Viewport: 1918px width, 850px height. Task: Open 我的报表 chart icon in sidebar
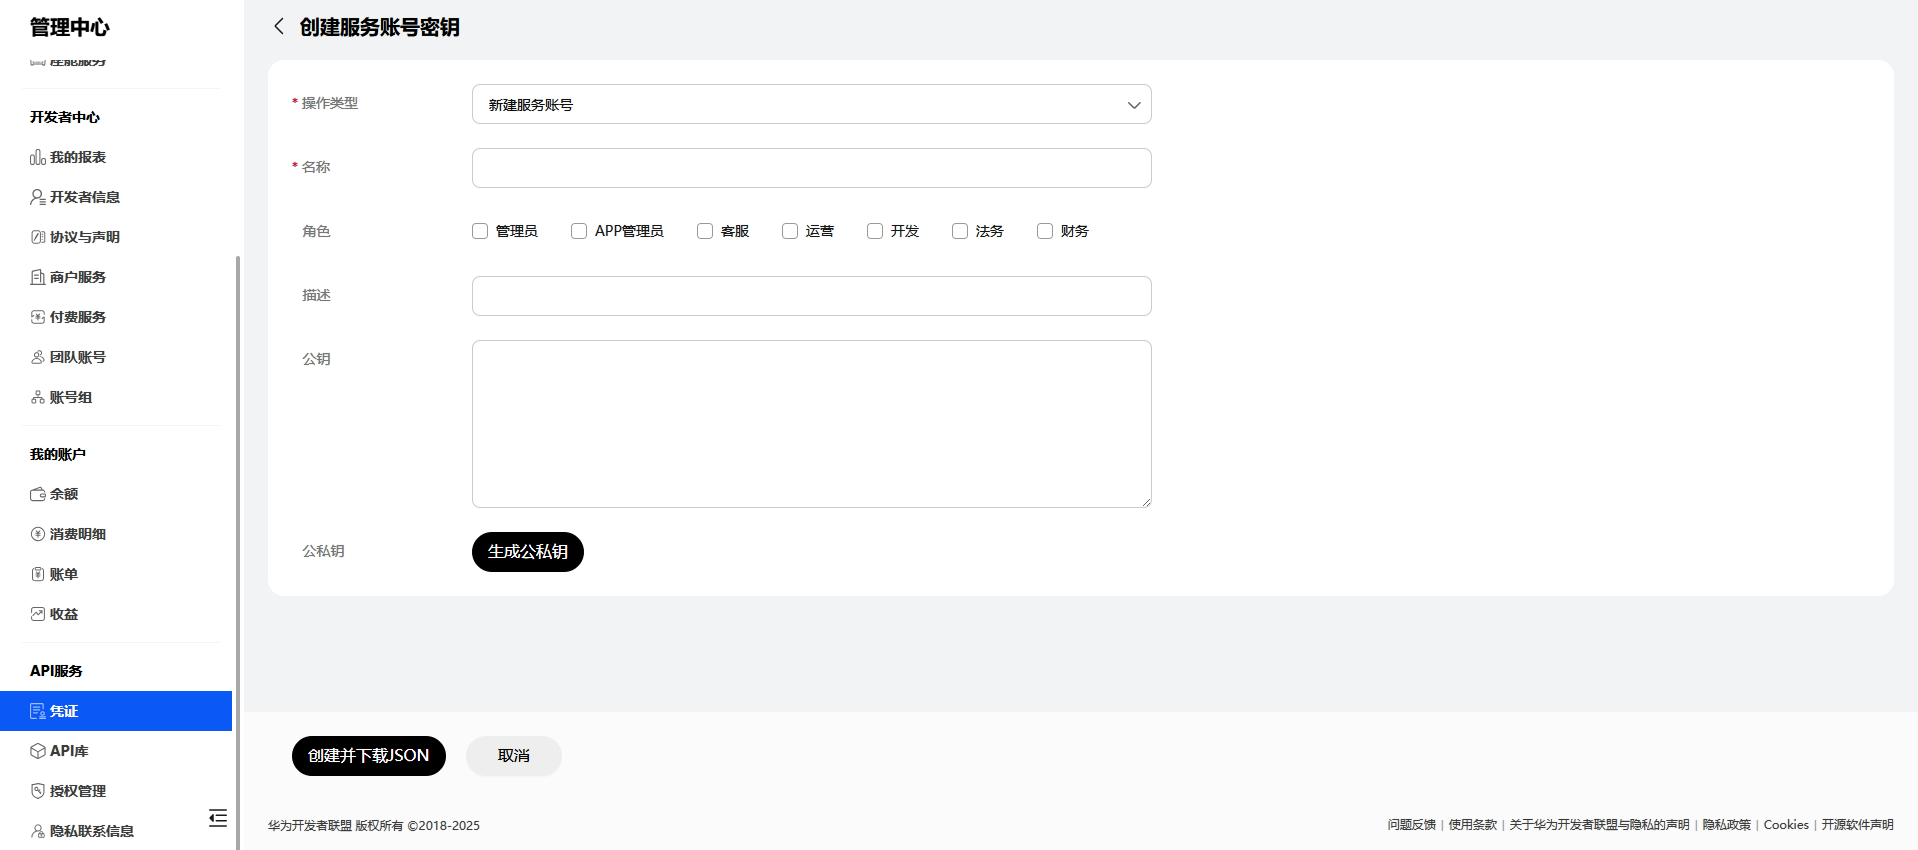(x=38, y=157)
